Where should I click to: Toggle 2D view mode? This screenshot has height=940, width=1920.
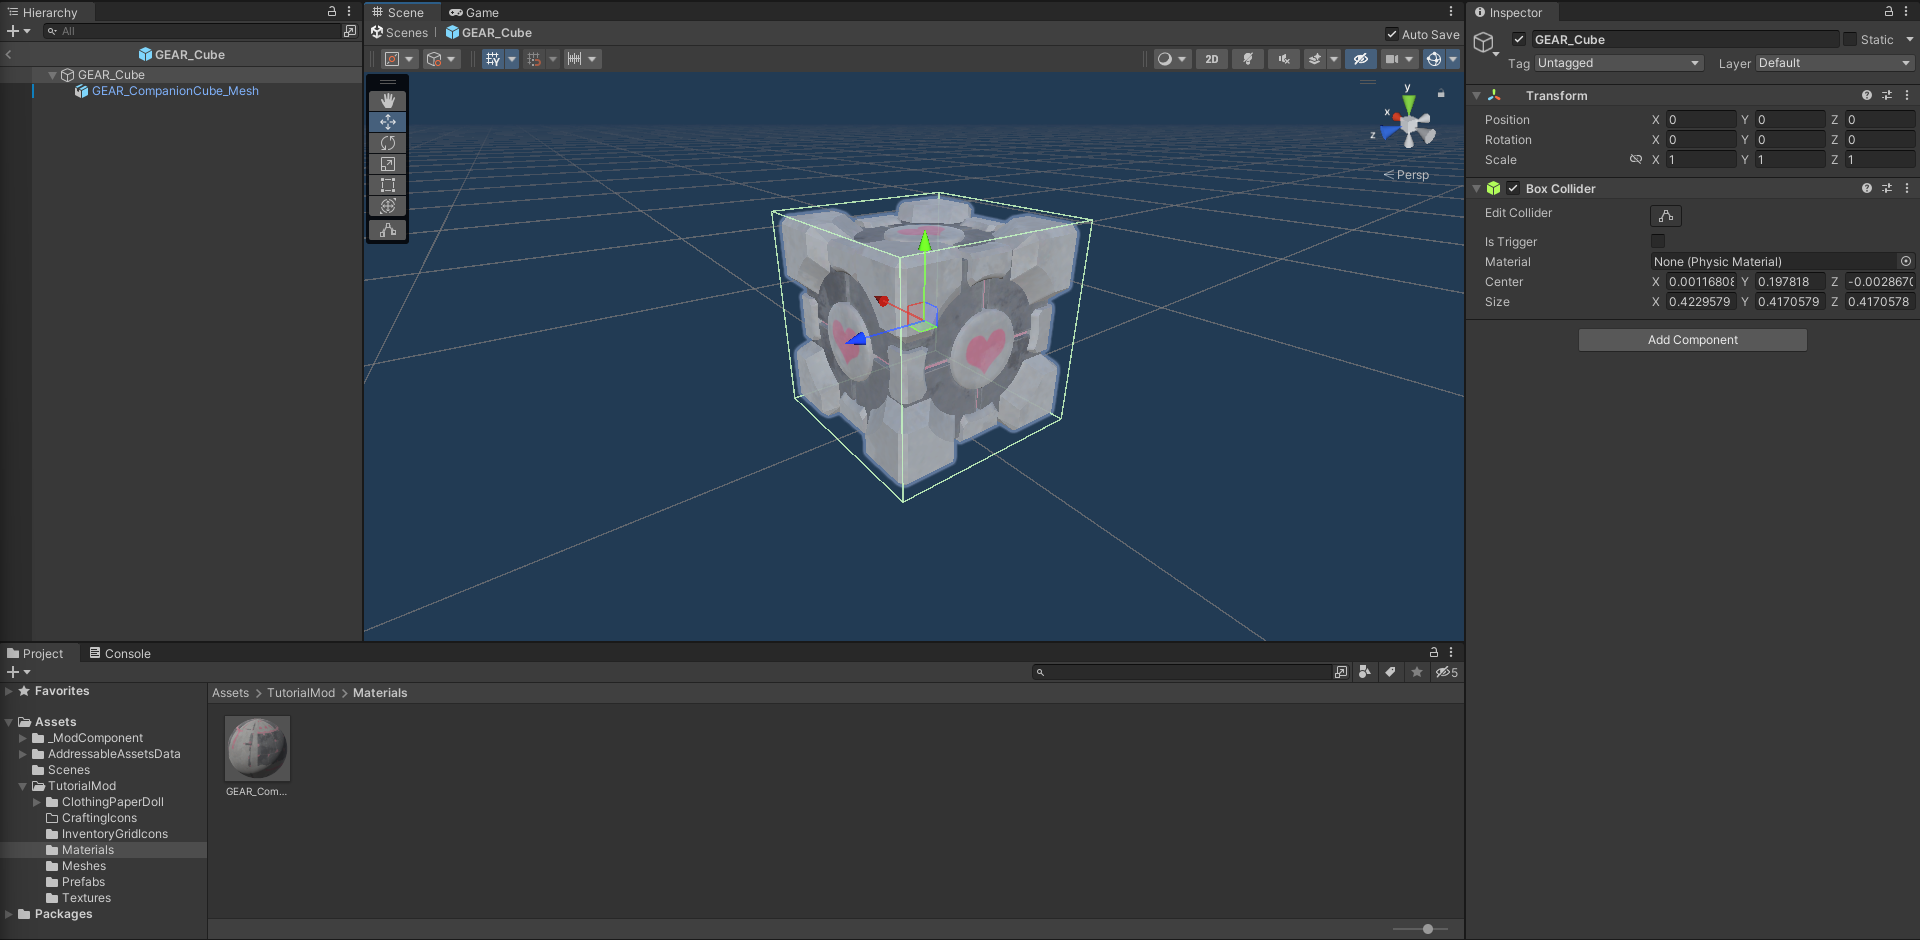point(1212,59)
